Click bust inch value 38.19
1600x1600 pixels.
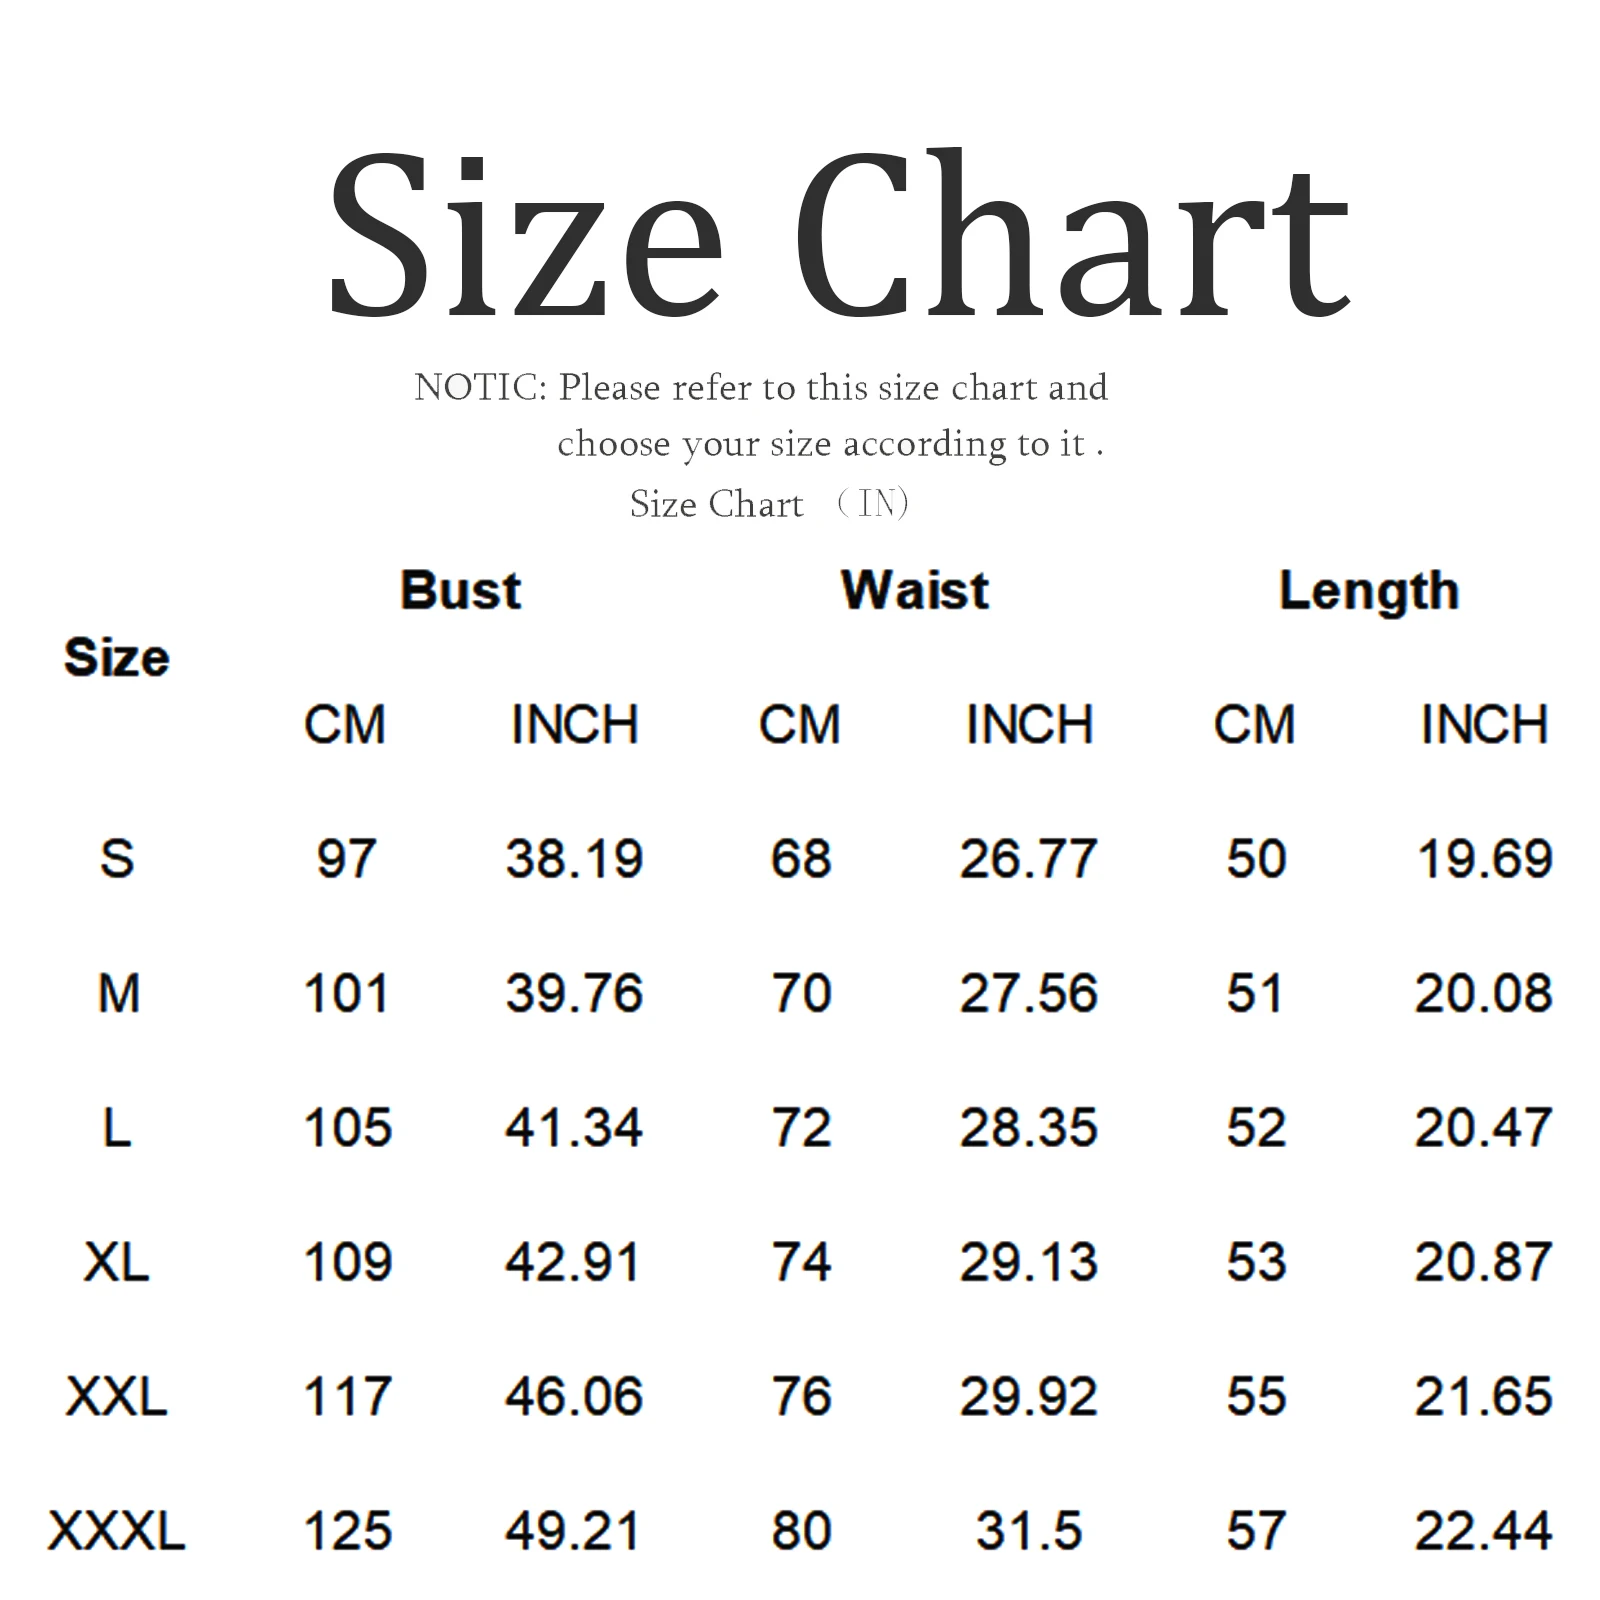574,859
